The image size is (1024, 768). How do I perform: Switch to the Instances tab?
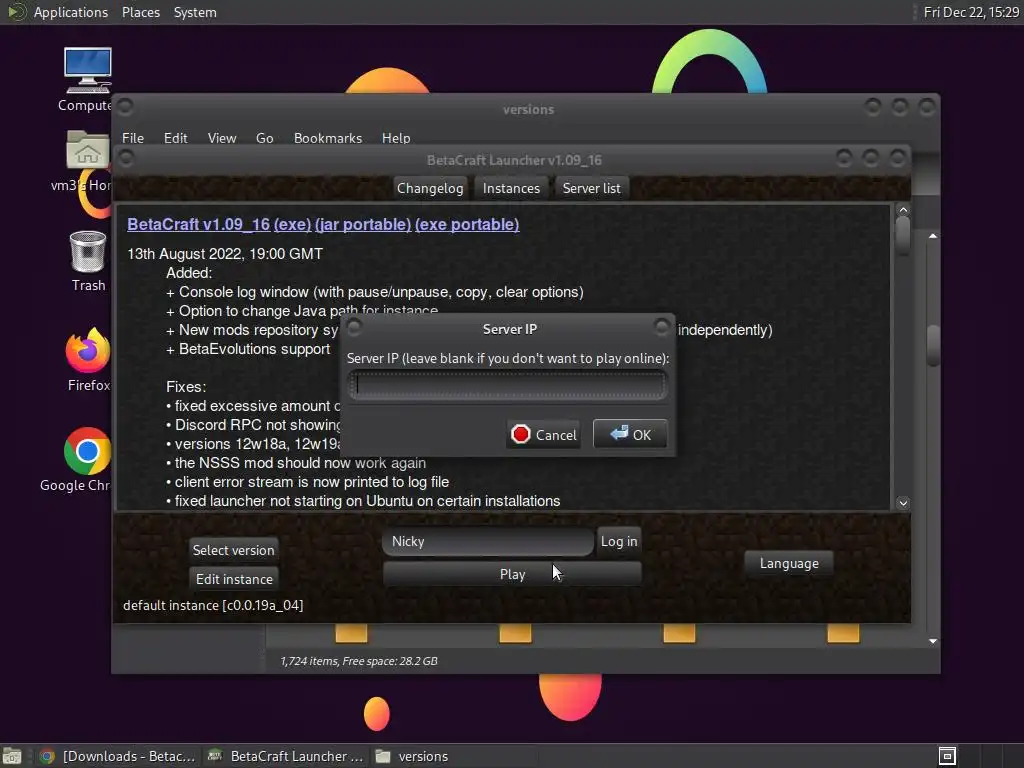(511, 188)
